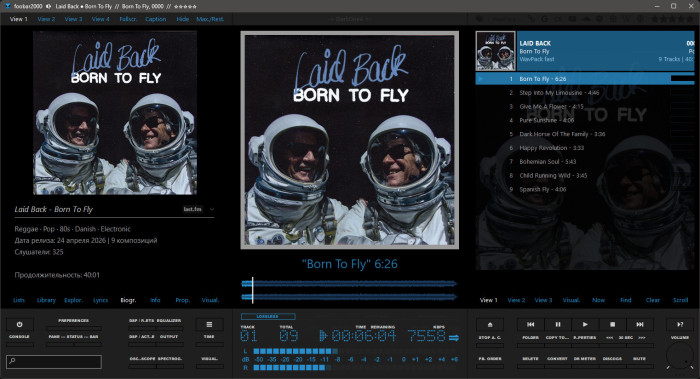
Task: Click the play button in transport controls
Action: [x=585, y=325]
